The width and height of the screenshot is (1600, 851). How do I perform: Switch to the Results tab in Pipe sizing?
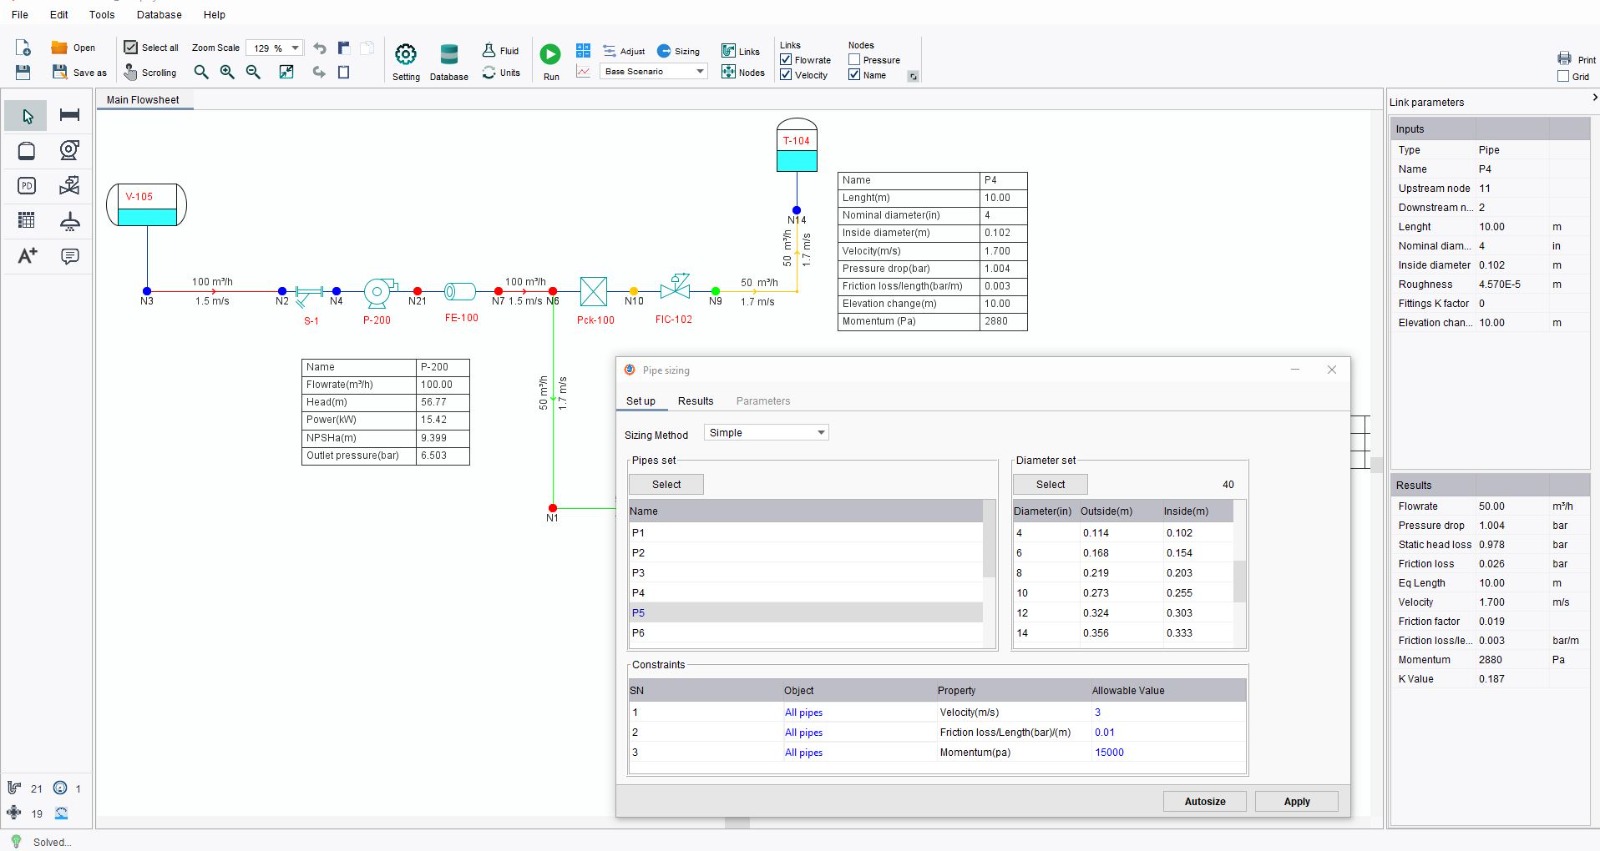[695, 401]
